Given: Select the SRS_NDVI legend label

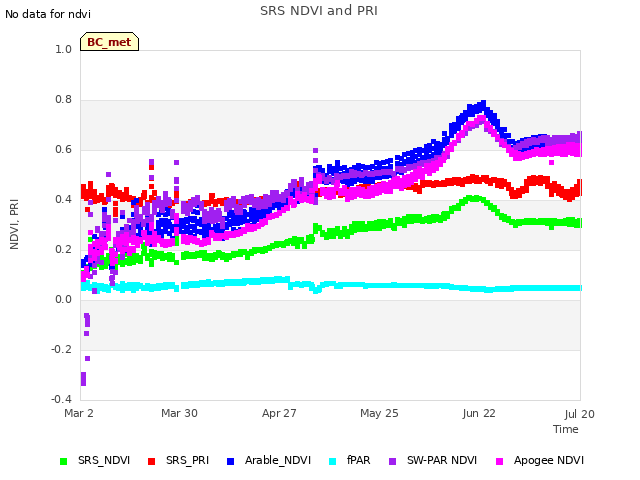Looking at the screenshot, I should click(x=104, y=460).
